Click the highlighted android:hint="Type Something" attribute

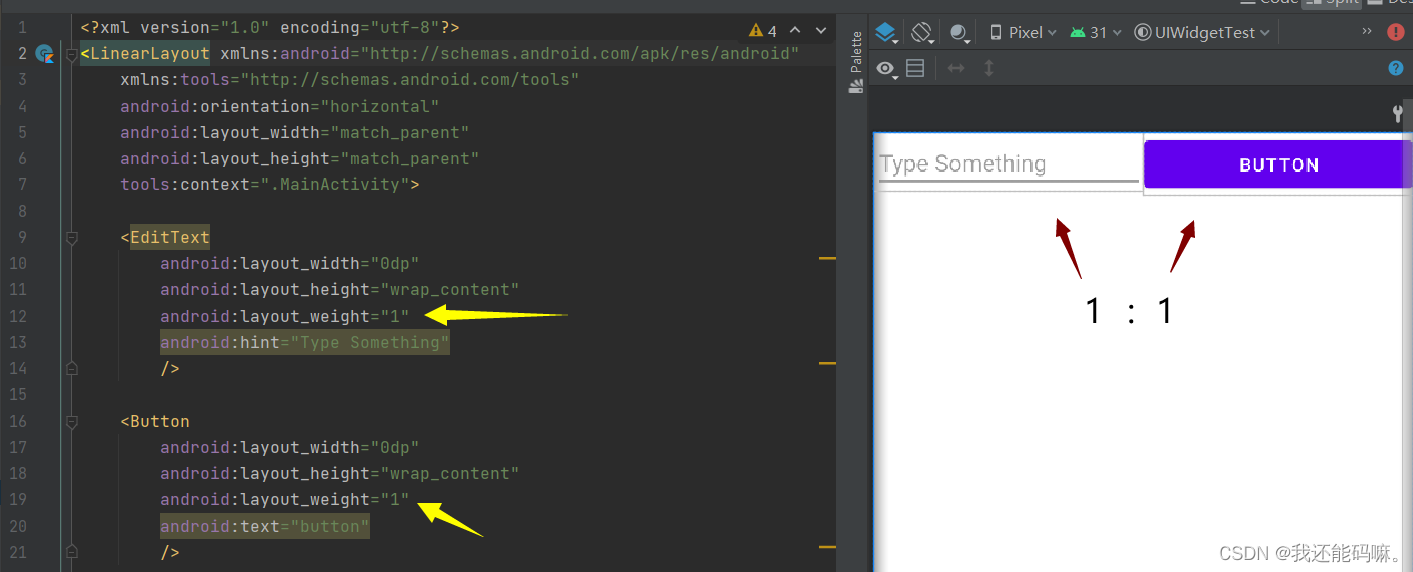point(305,343)
